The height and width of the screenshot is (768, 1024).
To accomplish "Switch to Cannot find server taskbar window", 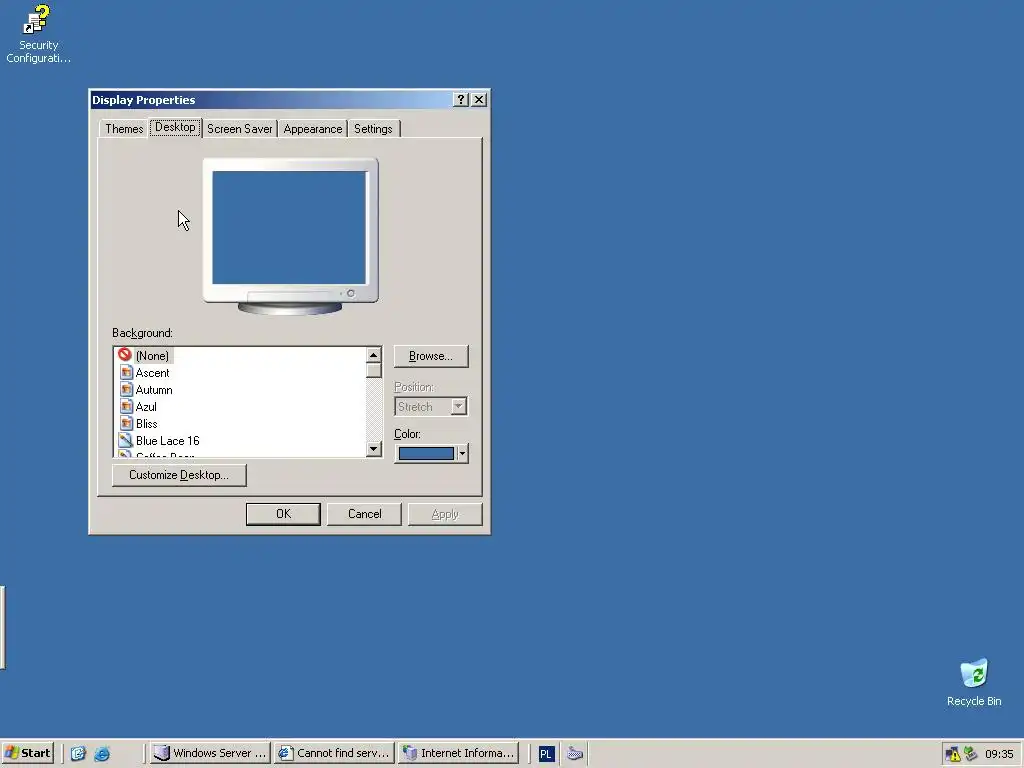I will coord(334,753).
